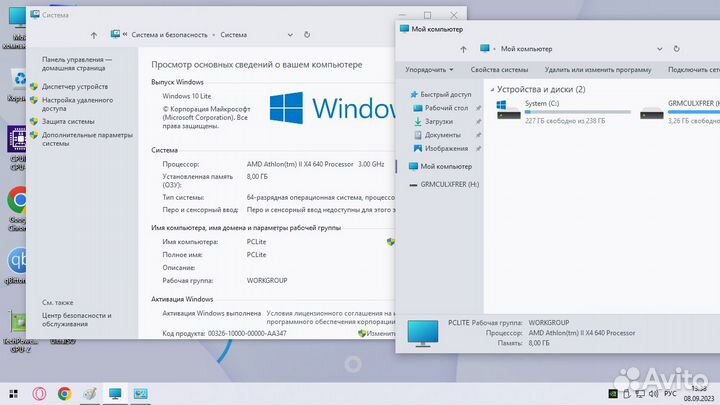Launch Opera from the taskbar
Image resolution: width=720 pixels, height=405 pixels.
tap(39, 394)
